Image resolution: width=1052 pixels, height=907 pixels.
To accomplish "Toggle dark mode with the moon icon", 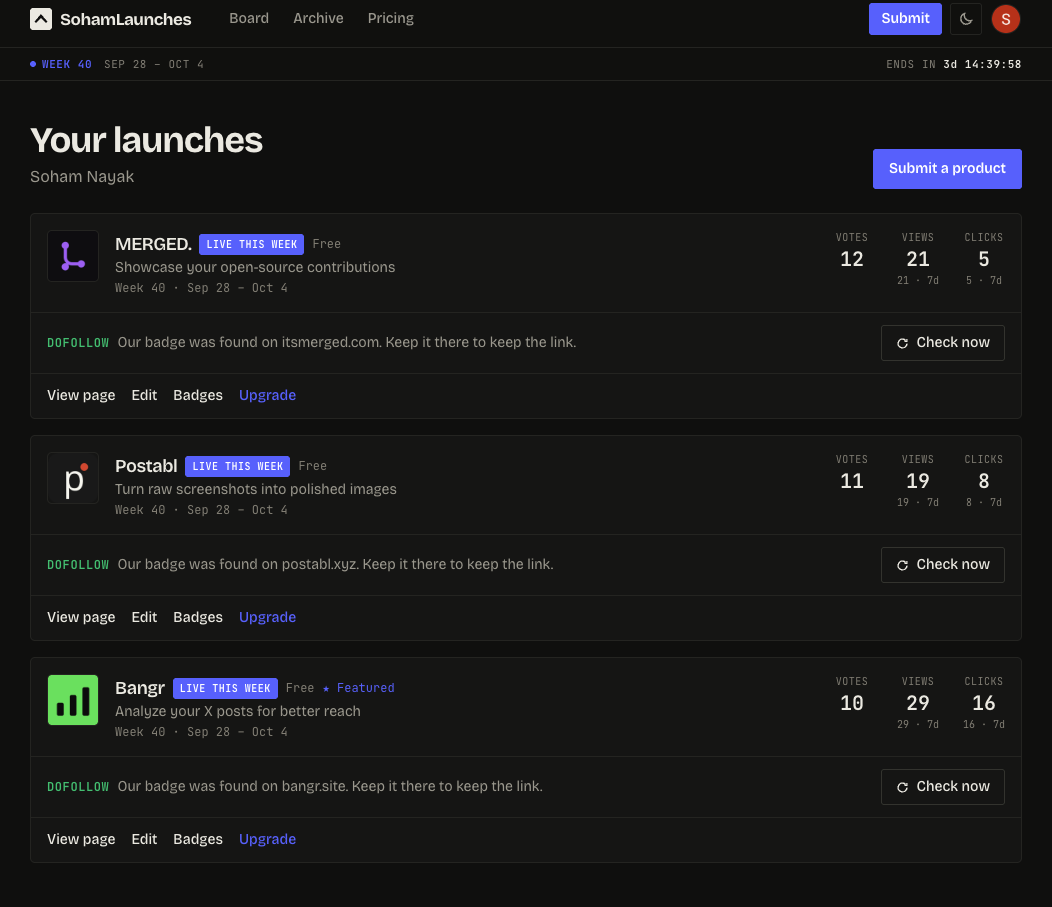I will 966,19.
